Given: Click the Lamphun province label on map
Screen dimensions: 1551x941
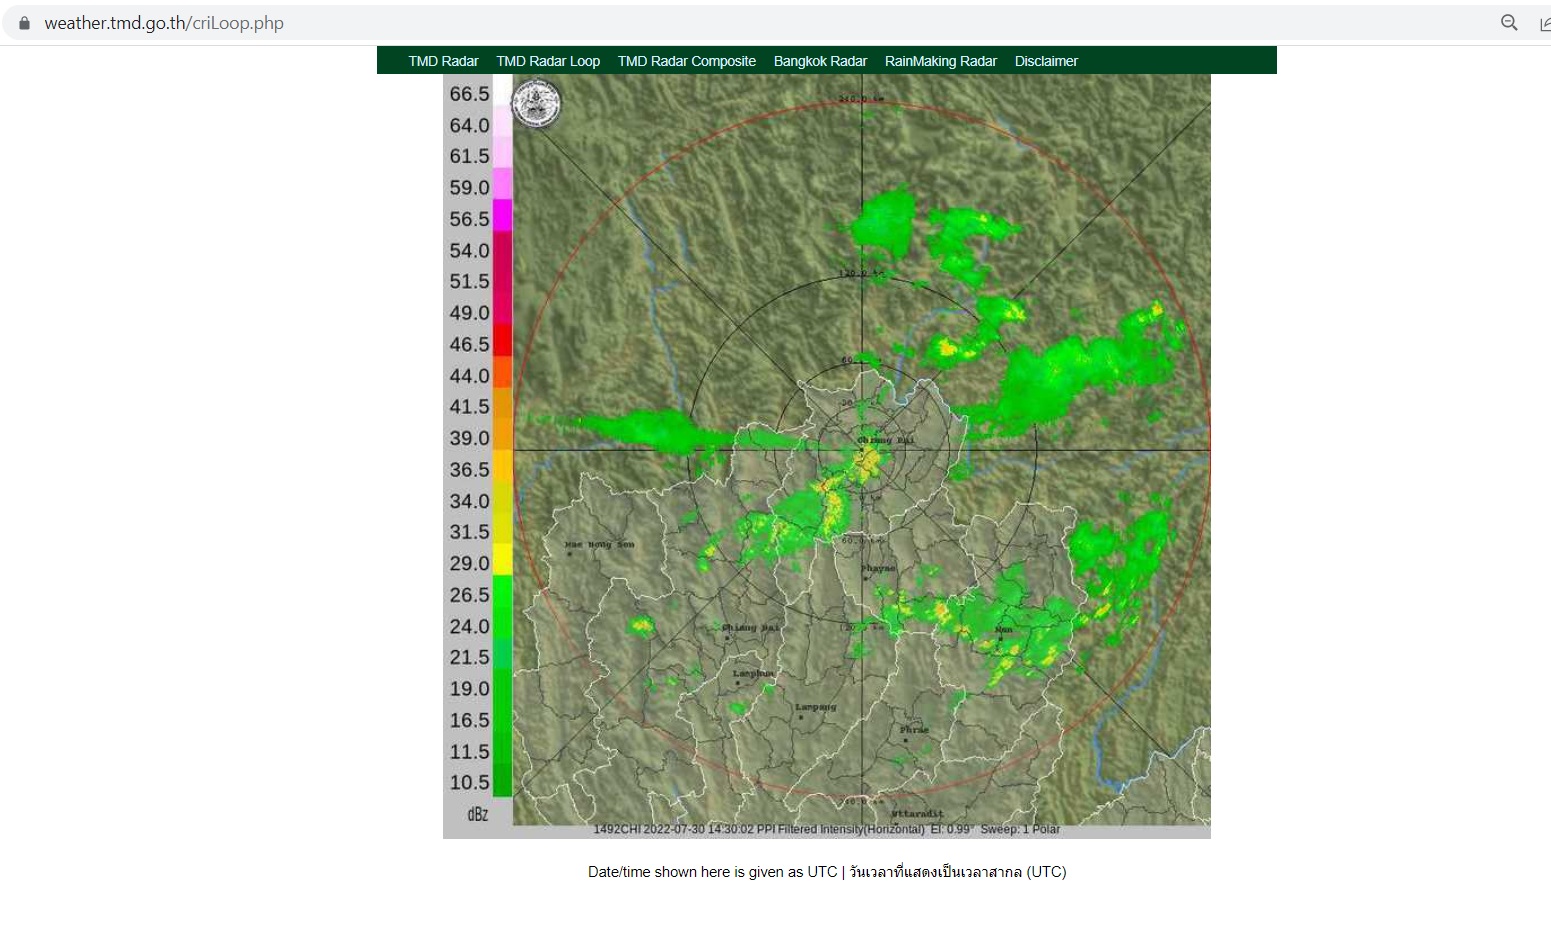Looking at the screenshot, I should click(x=753, y=673).
